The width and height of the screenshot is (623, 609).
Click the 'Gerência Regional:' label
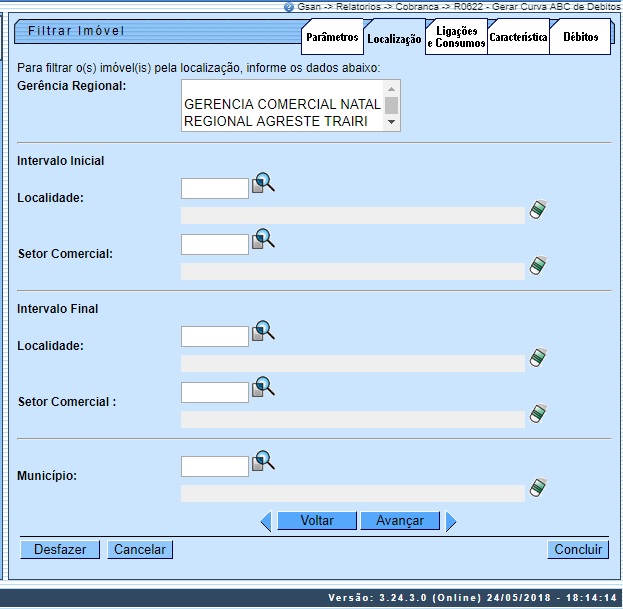(72, 86)
